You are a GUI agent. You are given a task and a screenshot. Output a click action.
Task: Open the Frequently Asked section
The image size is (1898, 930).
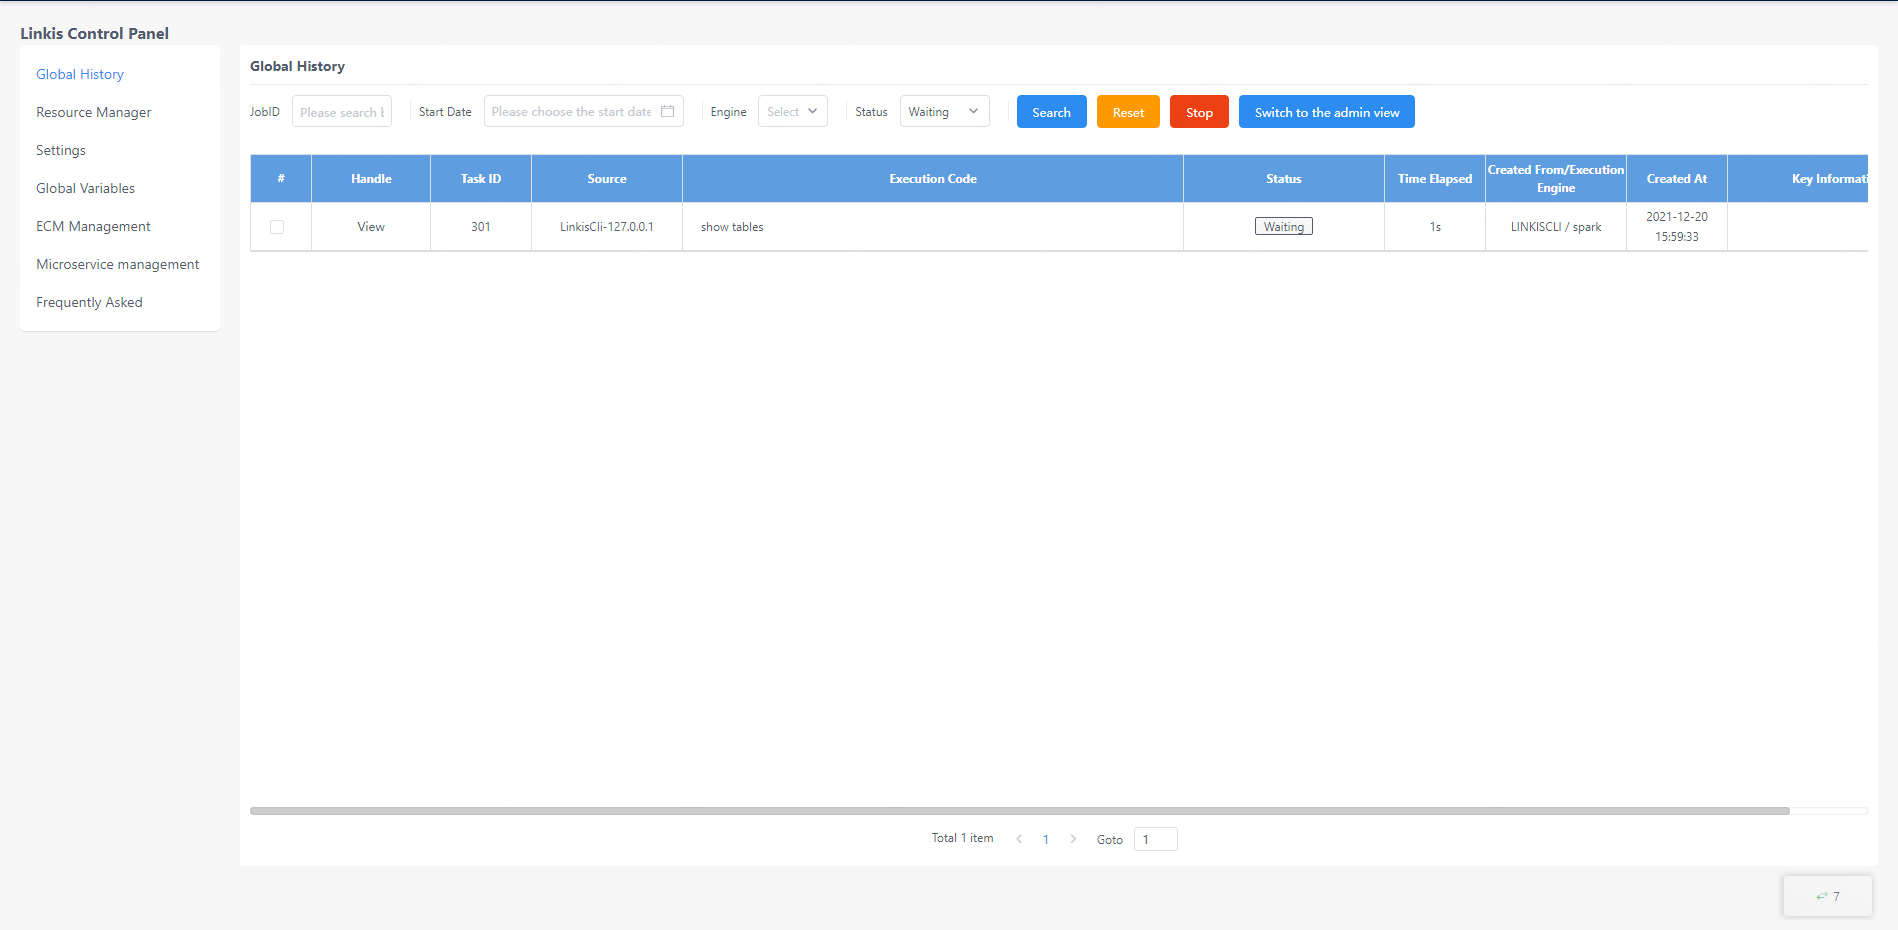[x=89, y=302]
